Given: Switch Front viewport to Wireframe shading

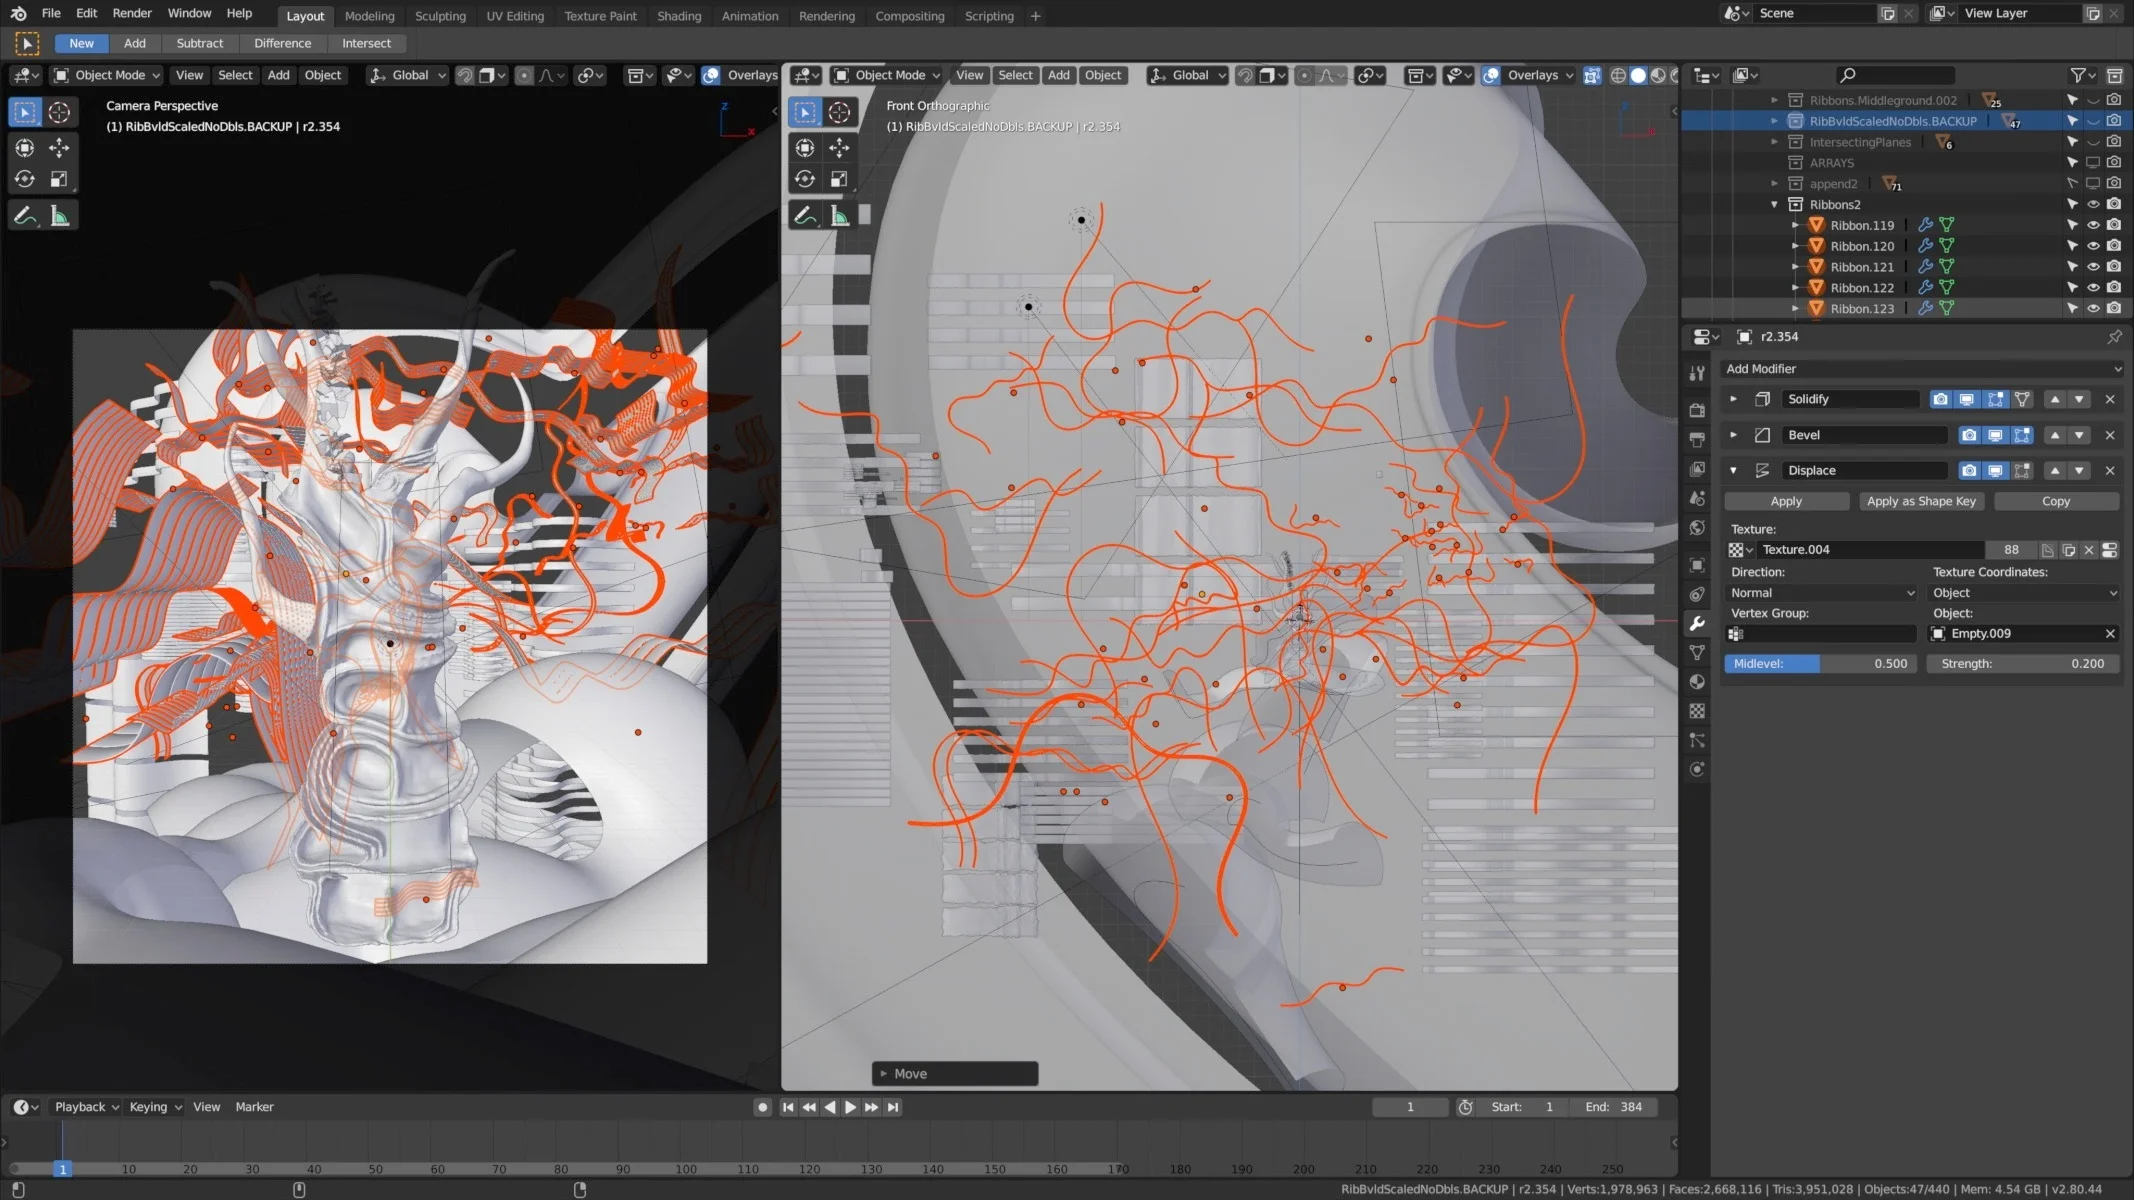Looking at the screenshot, I should tap(1617, 75).
